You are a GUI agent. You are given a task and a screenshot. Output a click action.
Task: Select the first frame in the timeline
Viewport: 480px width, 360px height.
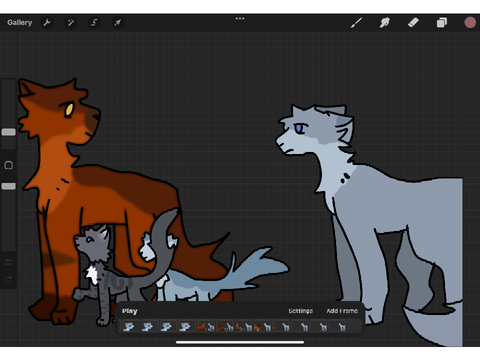(129, 326)
